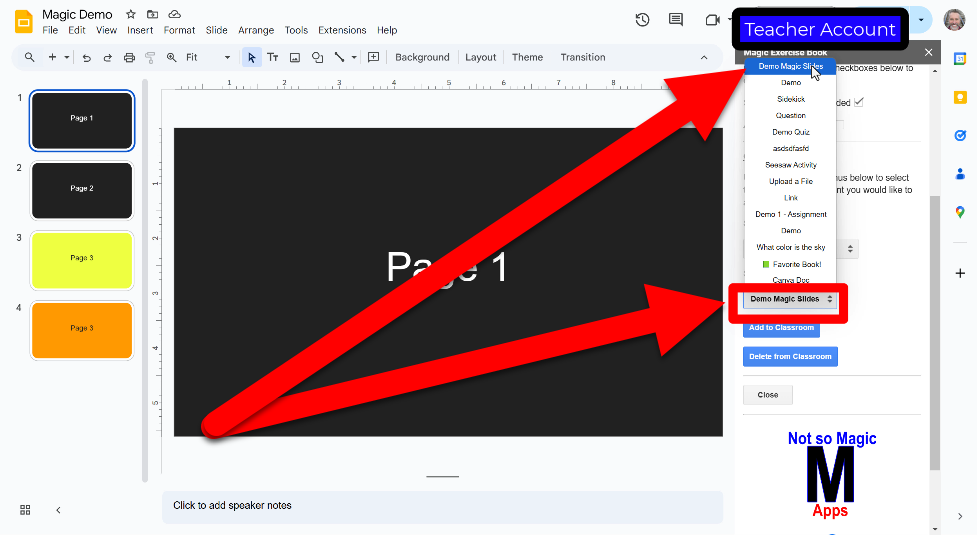This screenshot has height=535, width=977.
Task: Open version history clock icon
Action: [x=642, y=20]
